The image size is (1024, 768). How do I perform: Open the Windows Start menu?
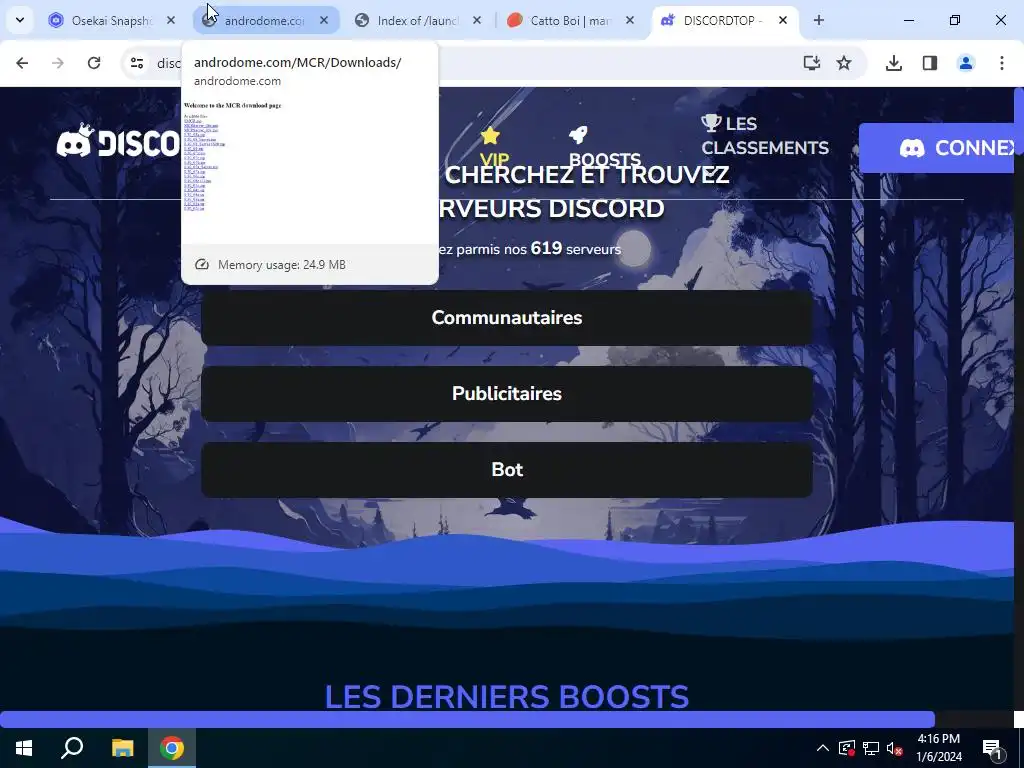click(x=24, y=748)
